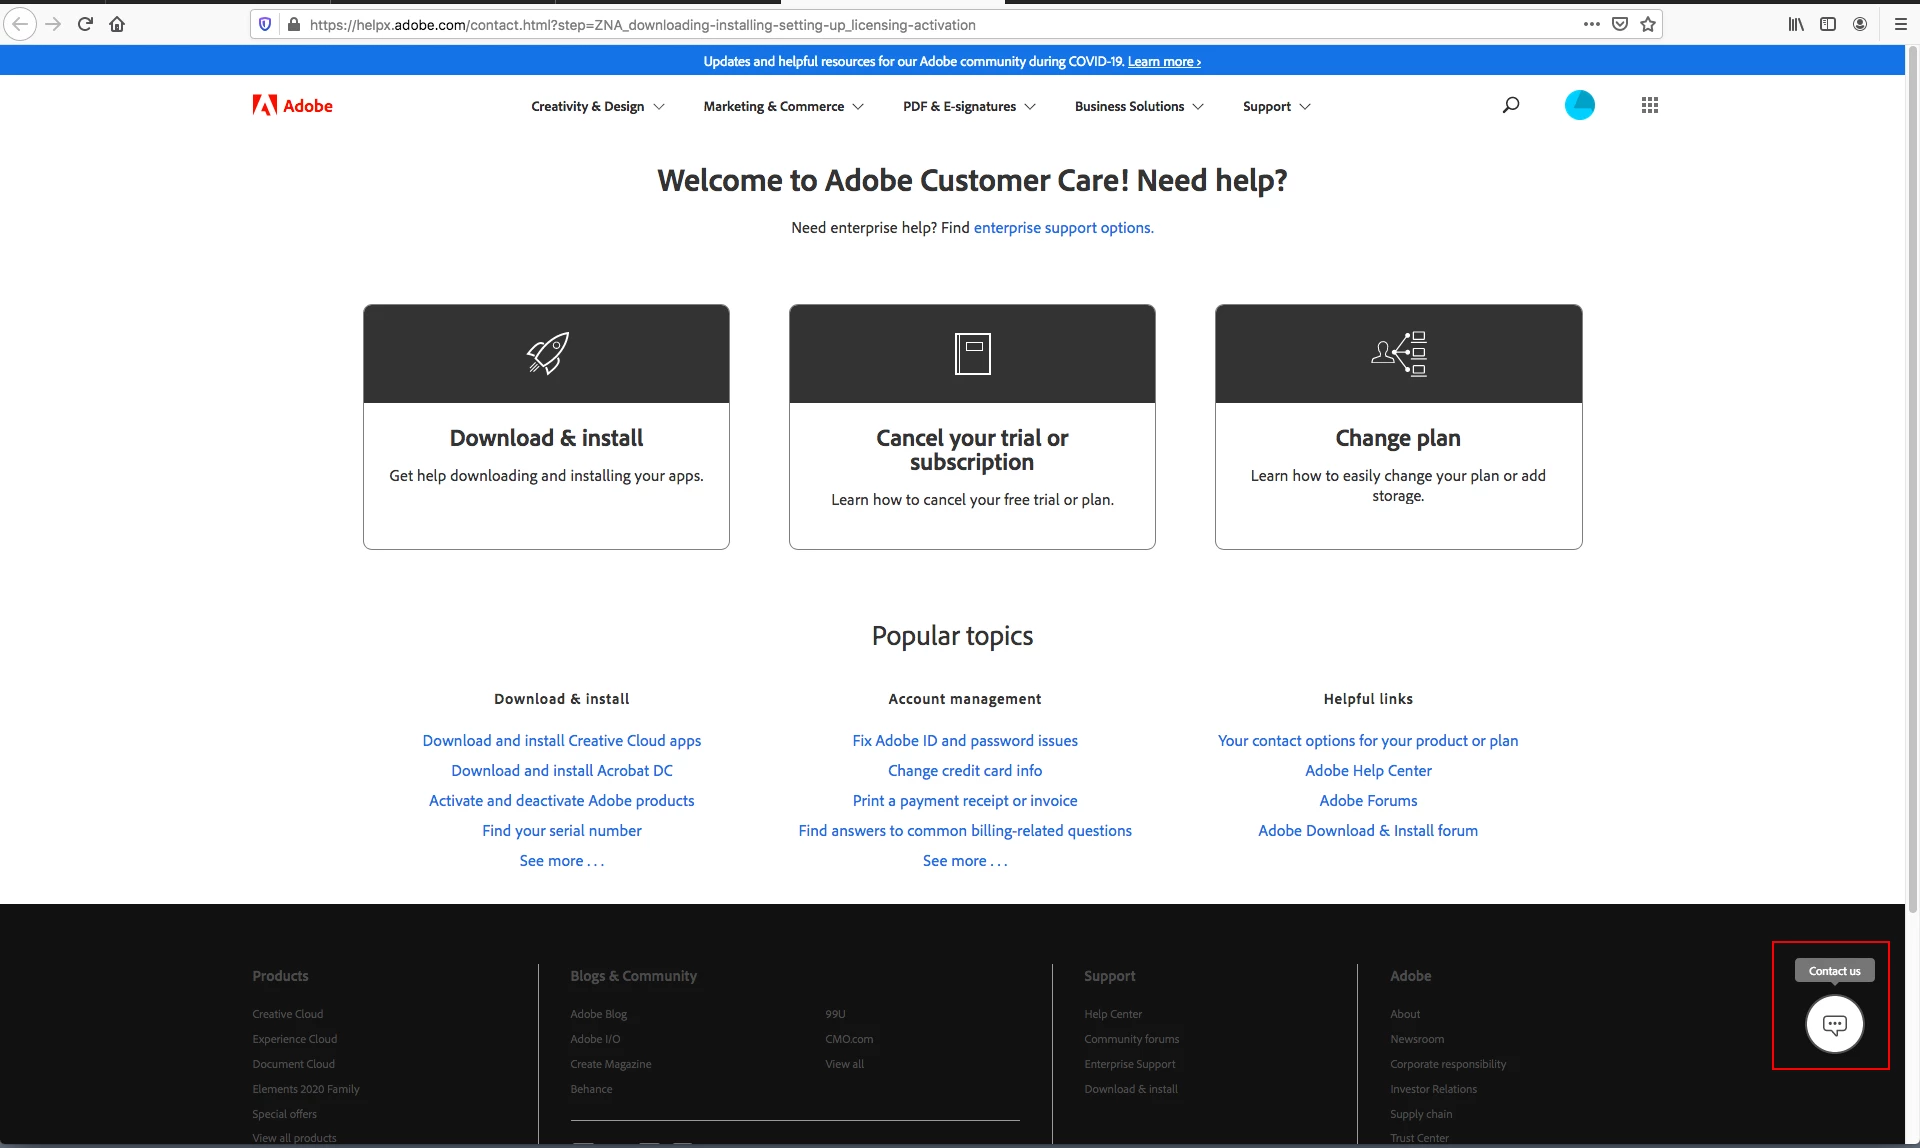Click the Contact us chat bubble
The height and width of the screenshot is (1148, 1920).
pyautogui.click(x=1834, y=1024)
